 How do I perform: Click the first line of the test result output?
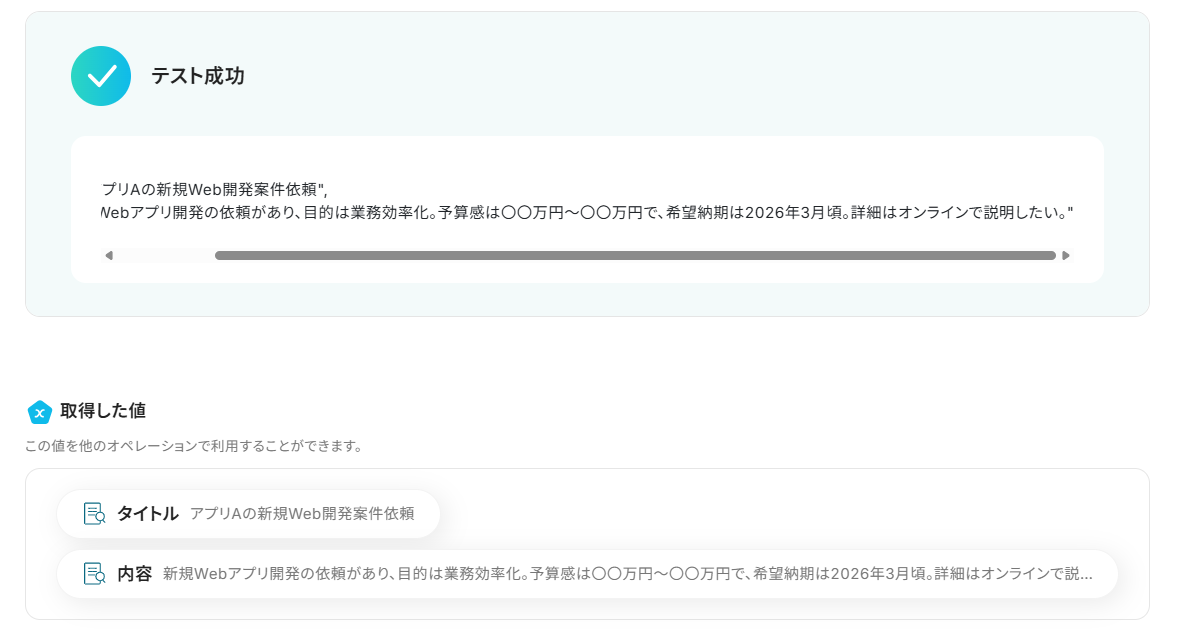(x=215, y=190)
